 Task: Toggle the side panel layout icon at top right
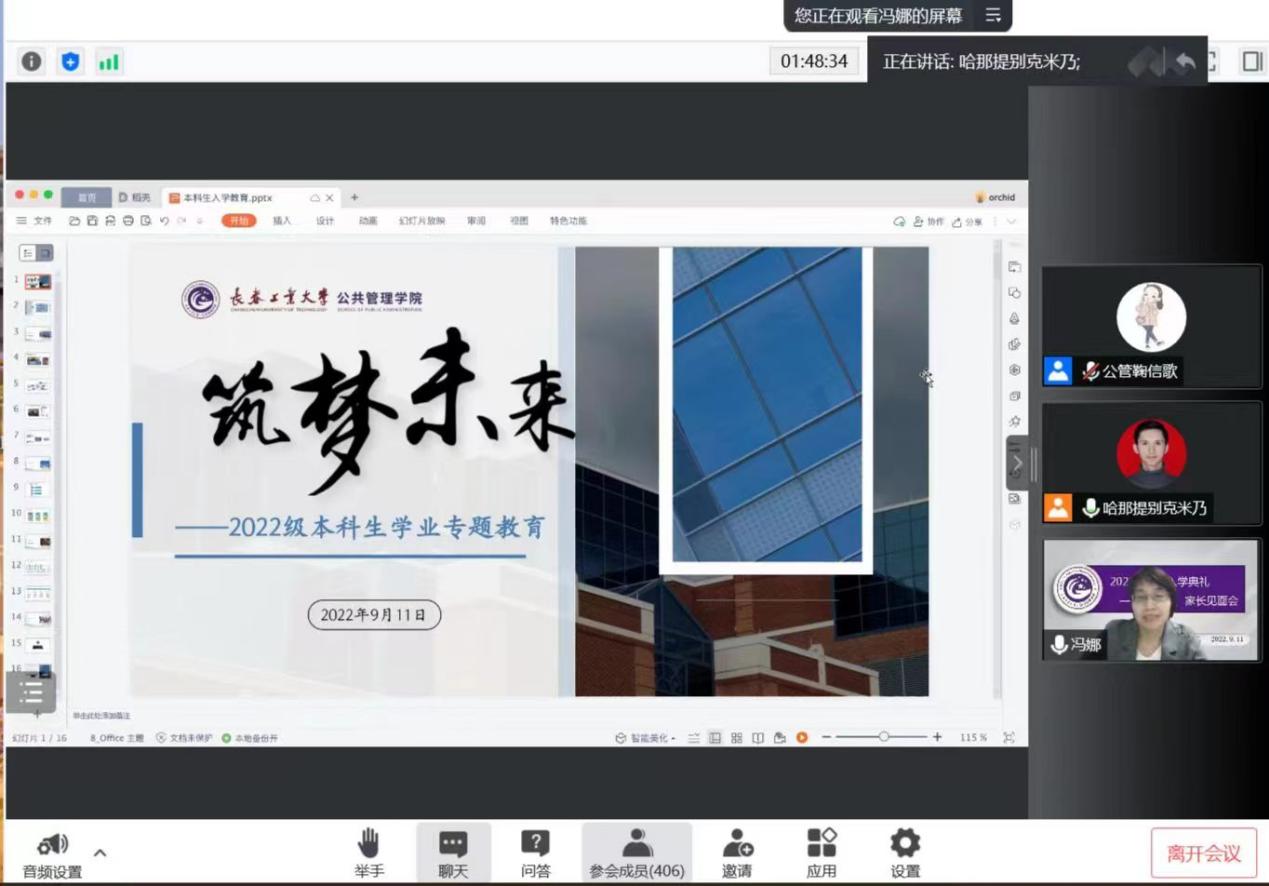pyautogui.click(x=1252, y=62)
